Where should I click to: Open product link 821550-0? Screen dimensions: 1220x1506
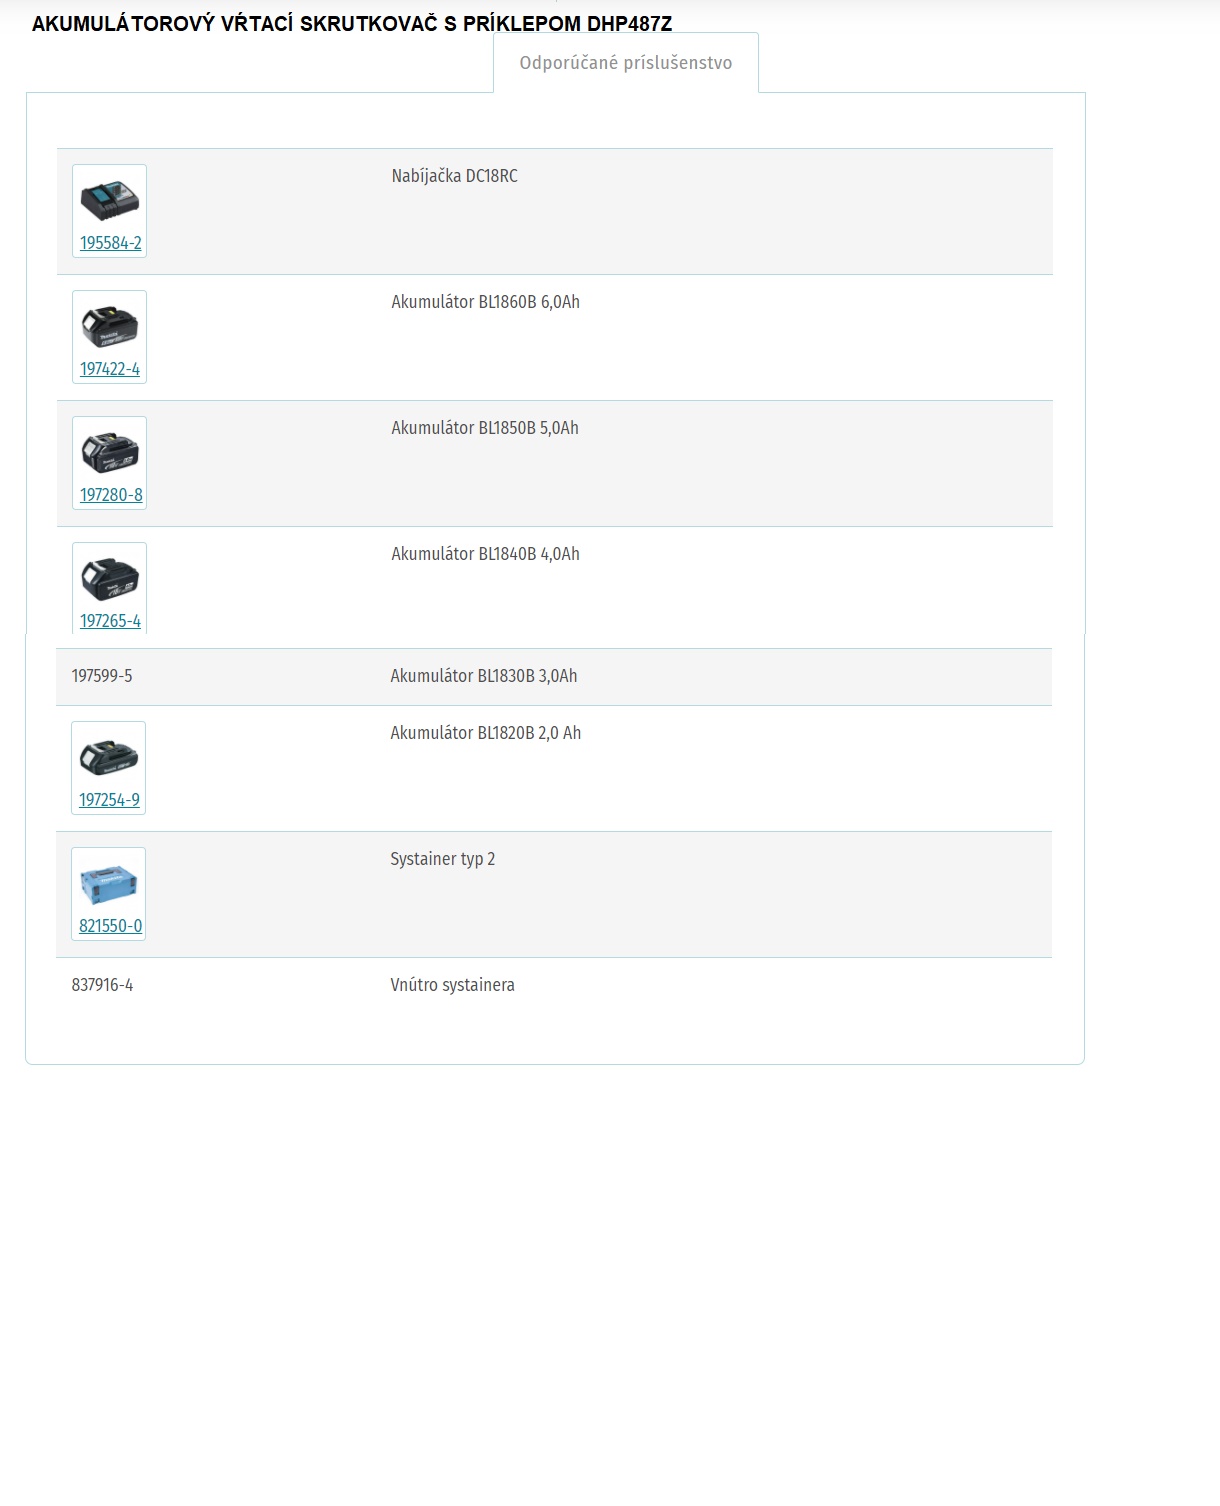[x=110, y=926]
